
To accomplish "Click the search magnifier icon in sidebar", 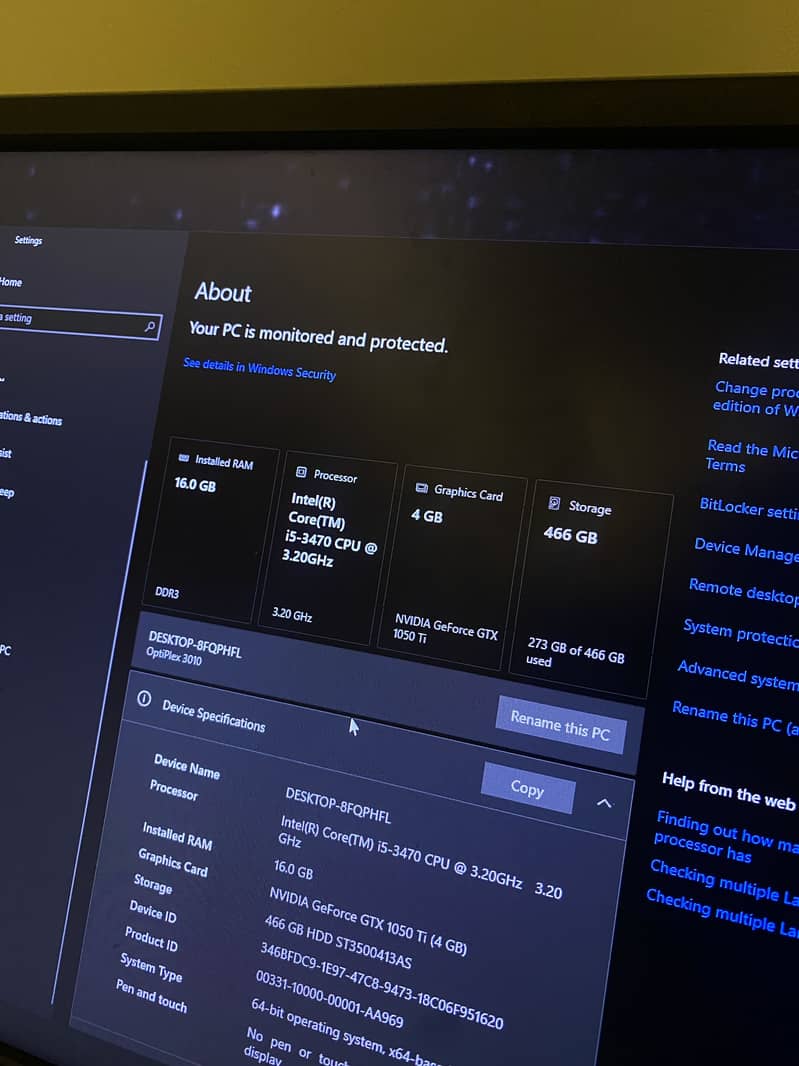I will pyautogui.click(x=150, y=327).
